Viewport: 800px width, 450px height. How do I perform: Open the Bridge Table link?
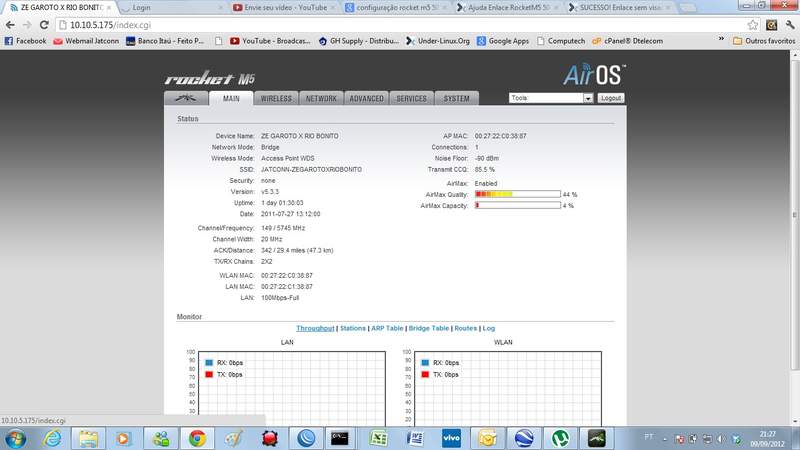coord(429,328)
